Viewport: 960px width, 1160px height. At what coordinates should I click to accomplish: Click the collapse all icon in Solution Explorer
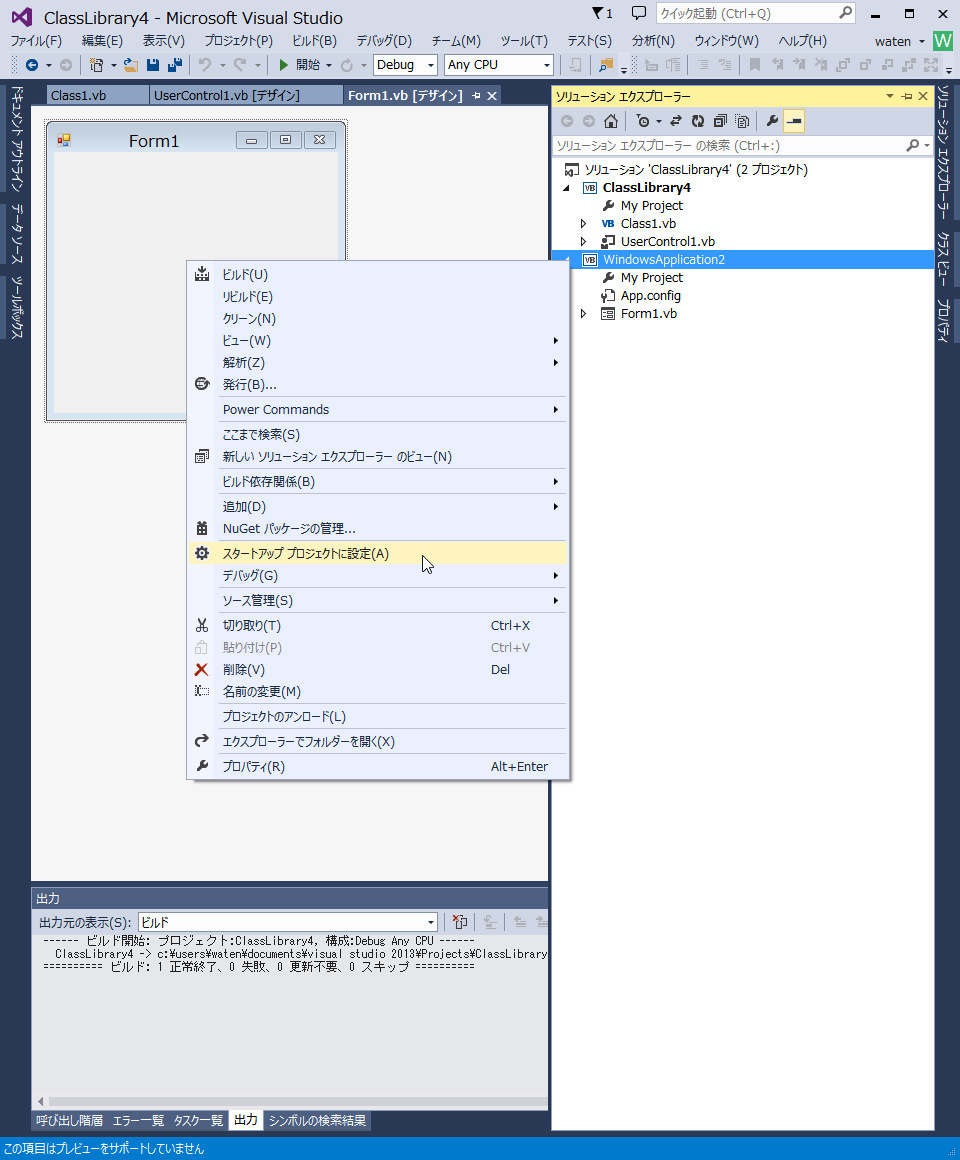click(x=720, y=121)
